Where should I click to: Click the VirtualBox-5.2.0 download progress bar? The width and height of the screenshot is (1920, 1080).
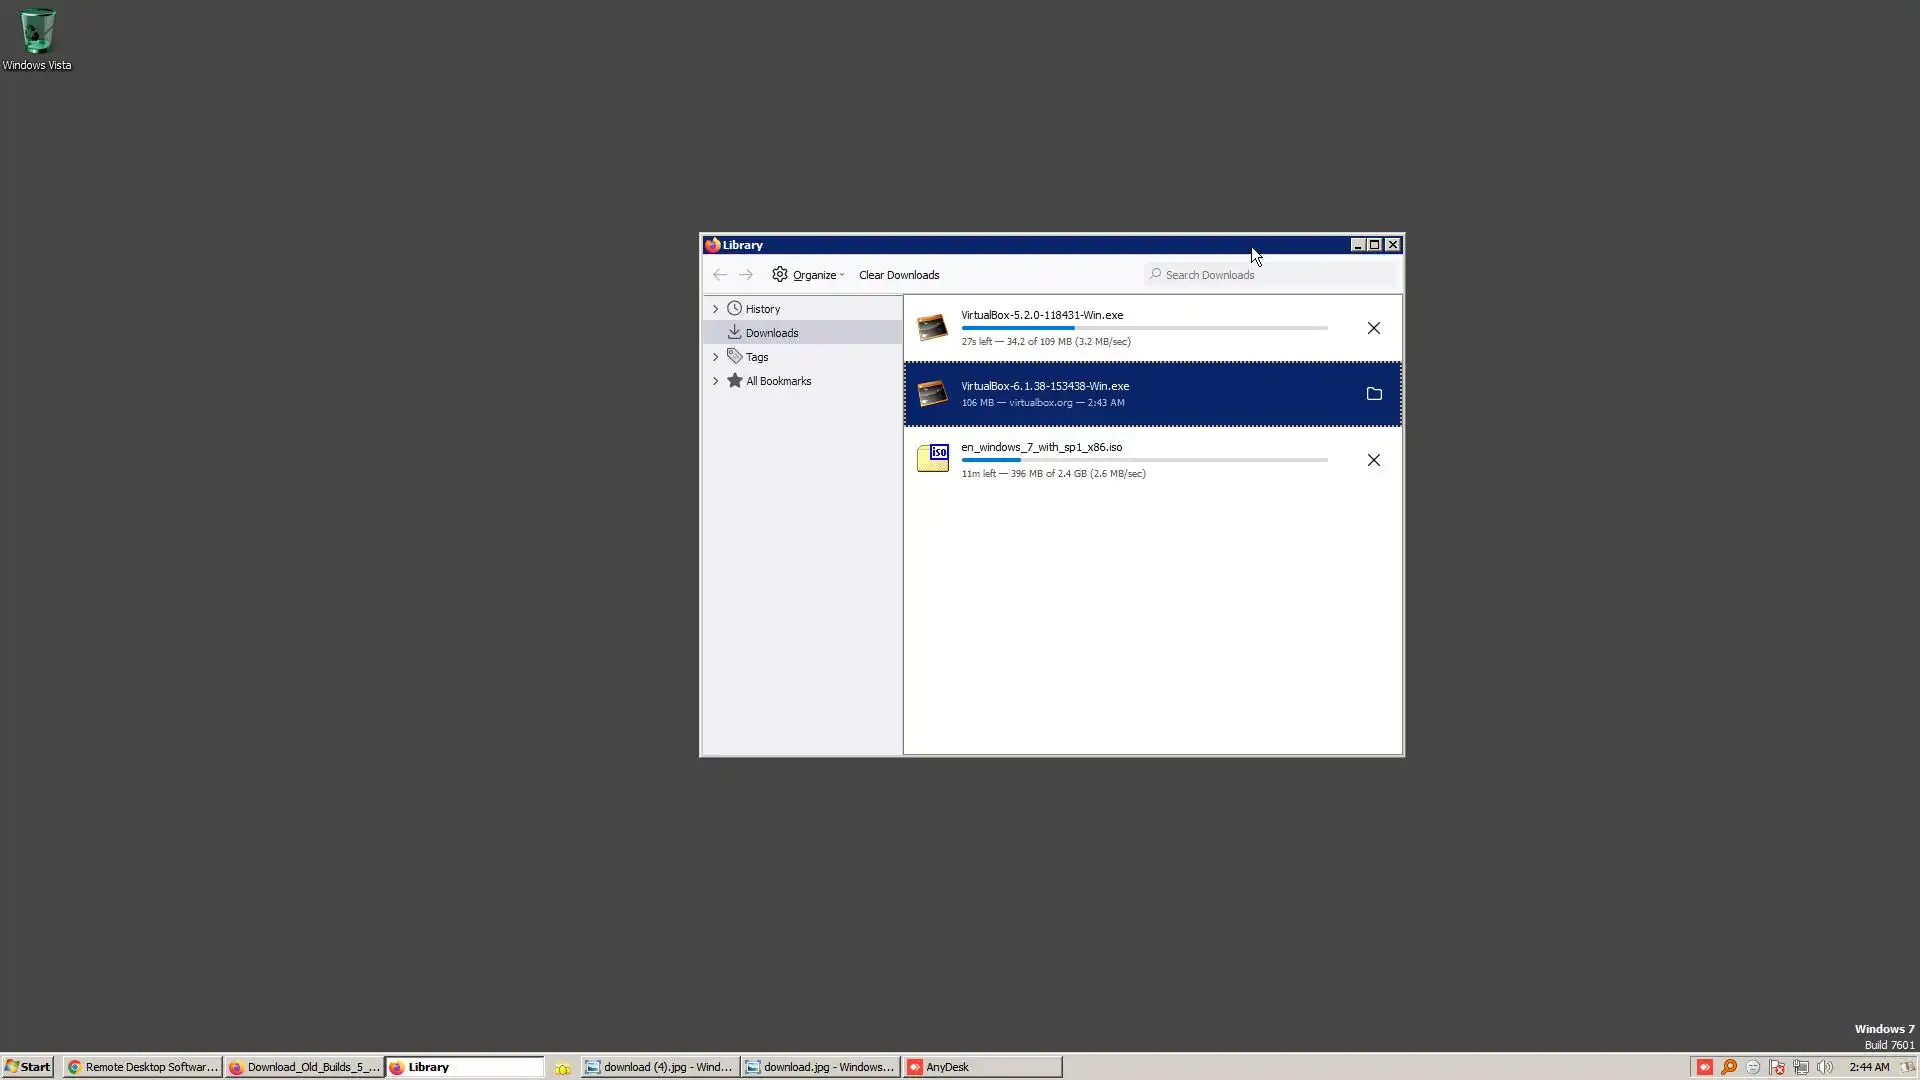(x=1144, y=328)
